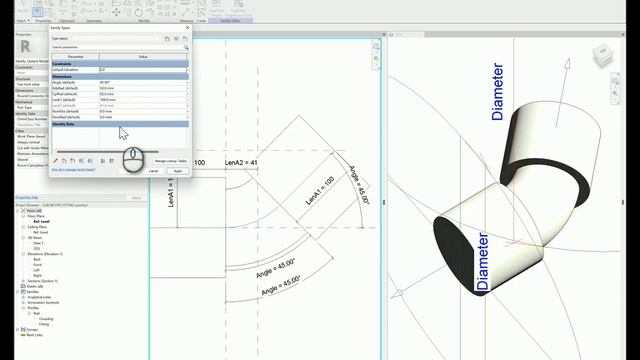The height and width of the screenshot is (360, 640).
Task: Click the search magnifier icon for parameters
Action: pos(186,47)
